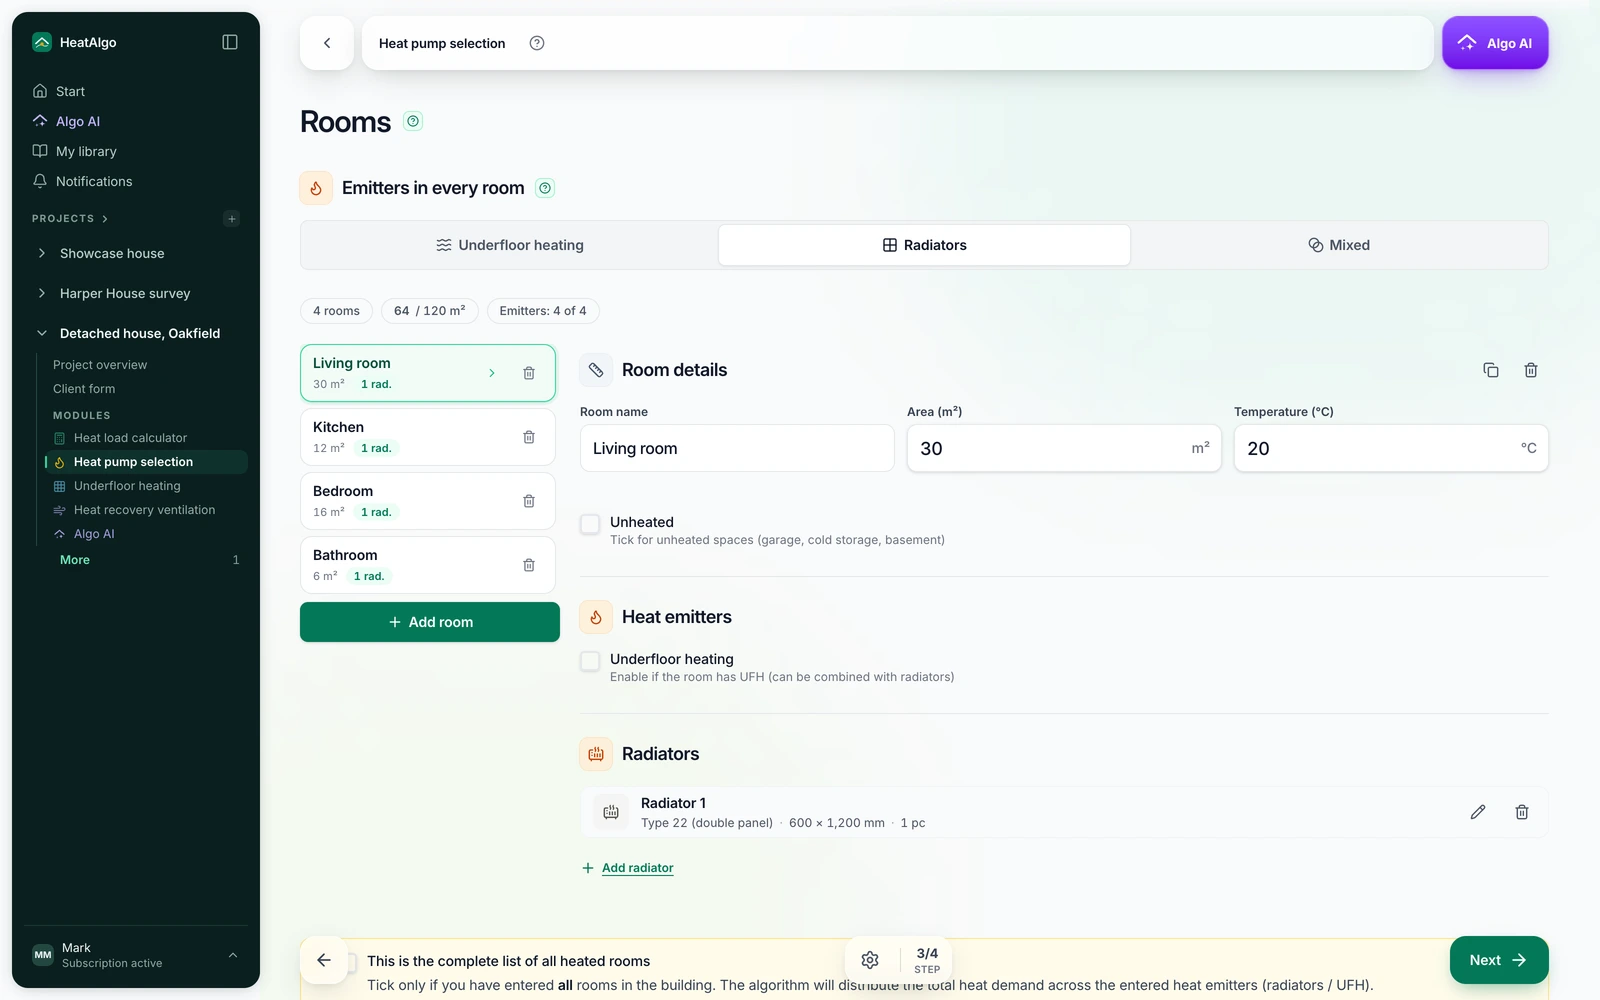Delete Bathroom room trash icon
Image resolution: width=1600 pixels, height=1000 pixels.
[x=529, y=565]
